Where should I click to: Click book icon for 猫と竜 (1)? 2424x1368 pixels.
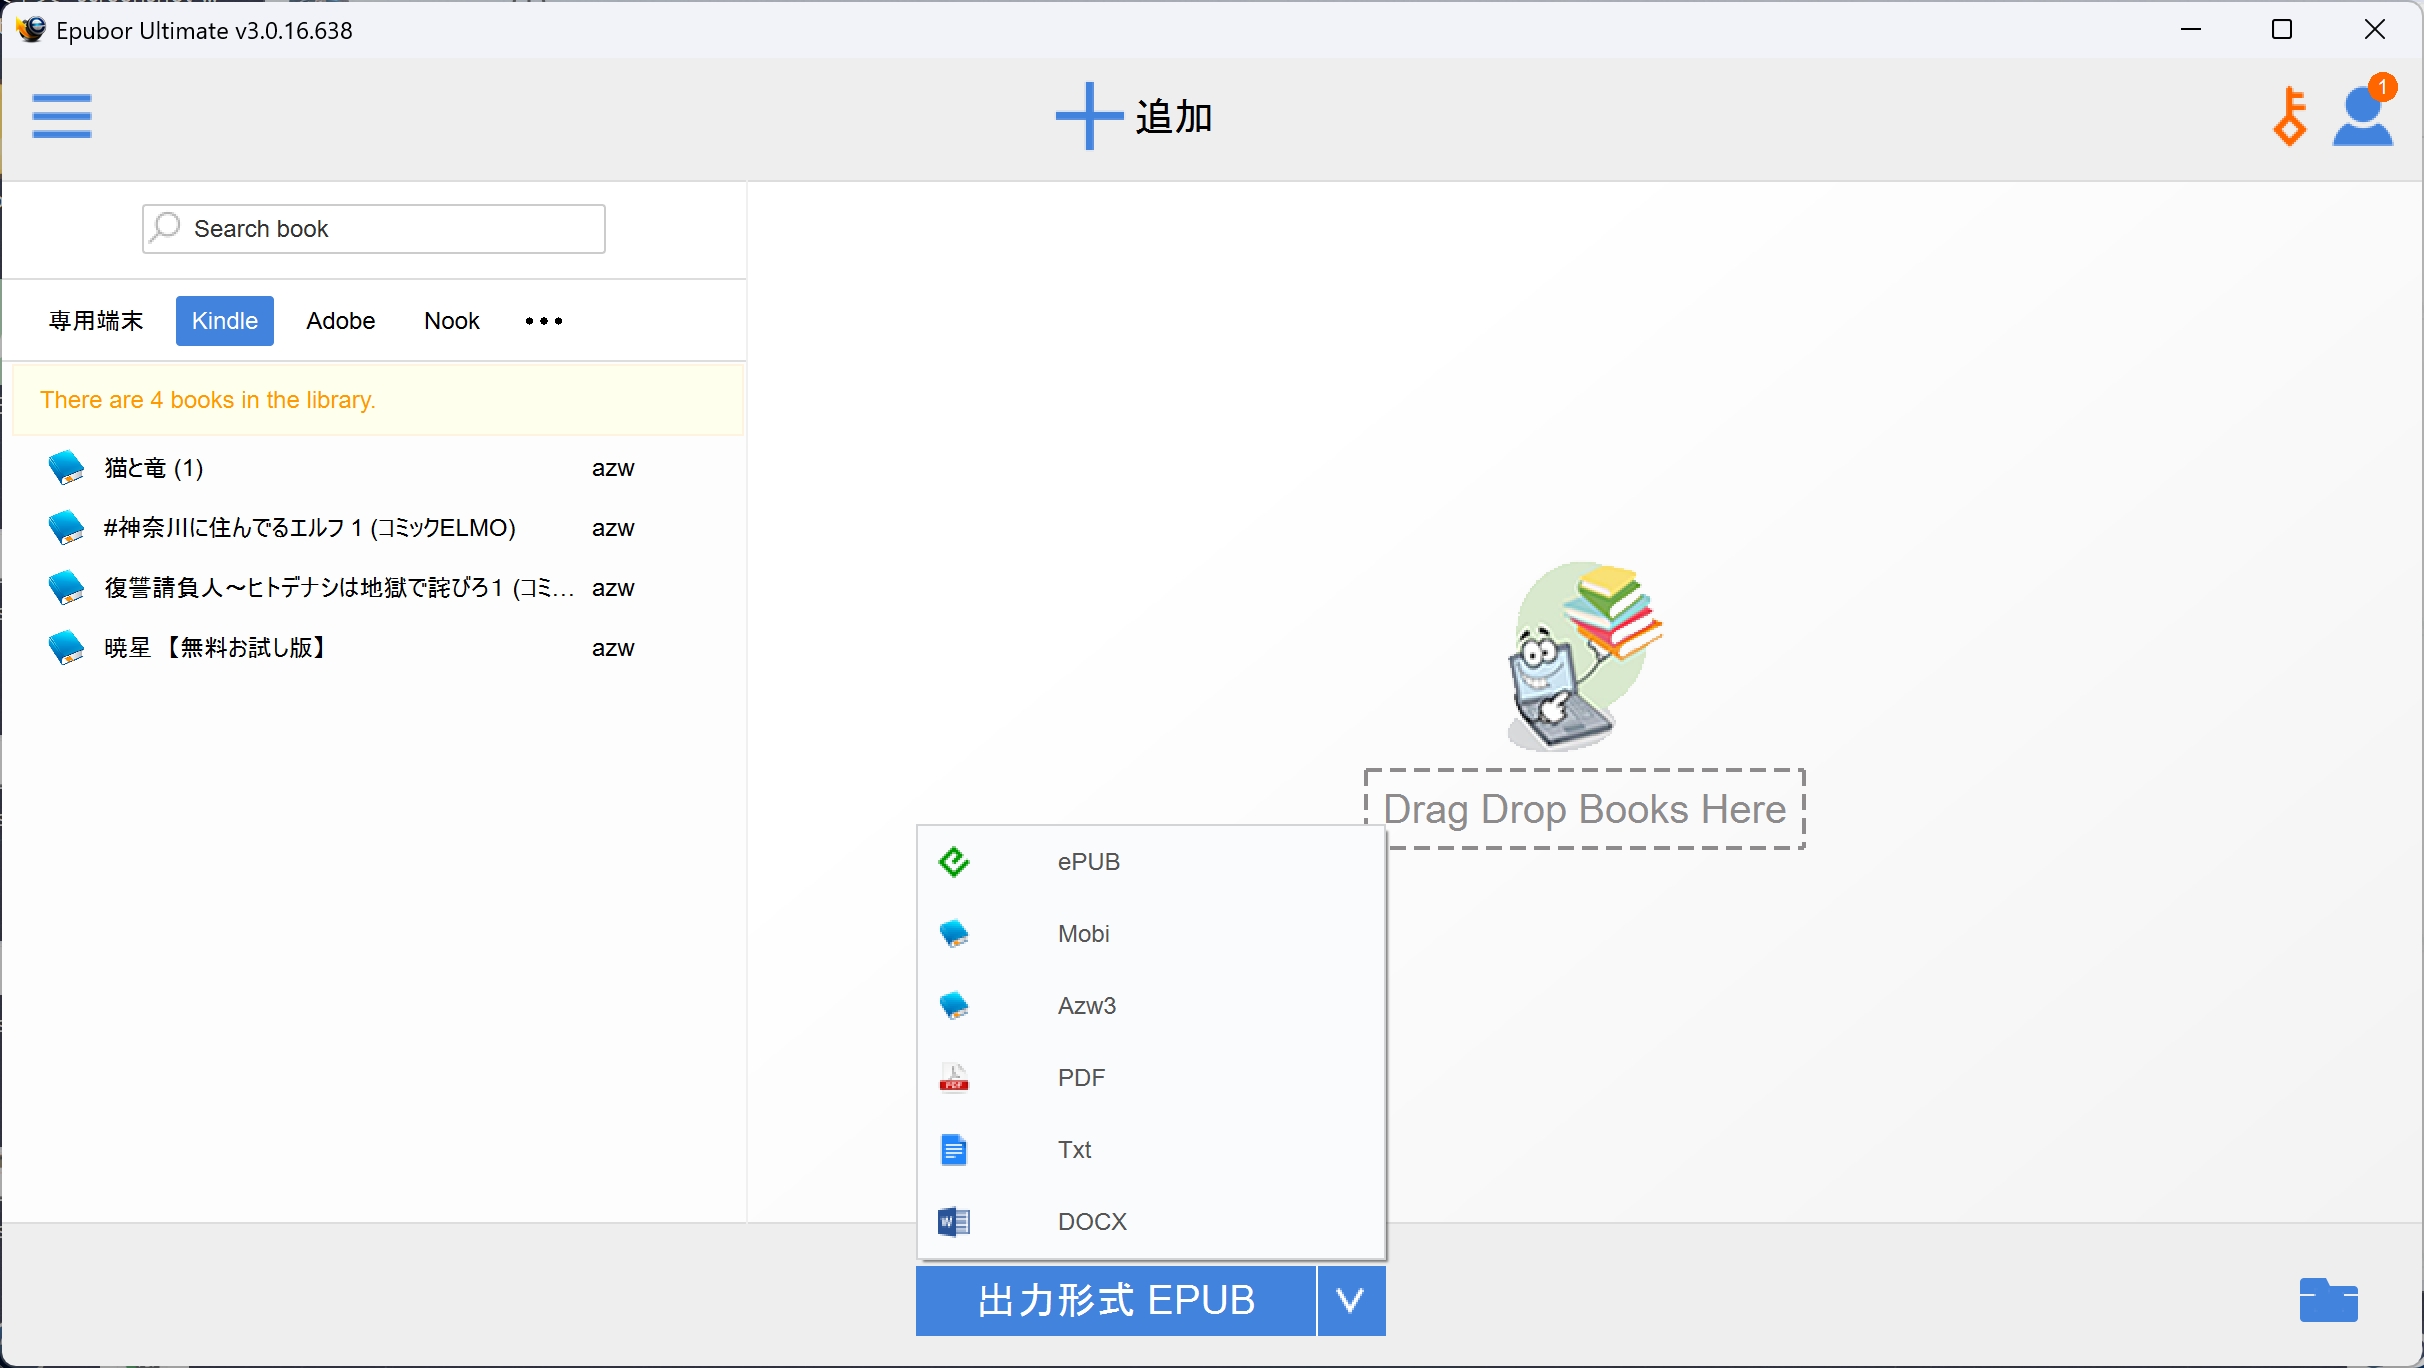click(x=67, y=467)
